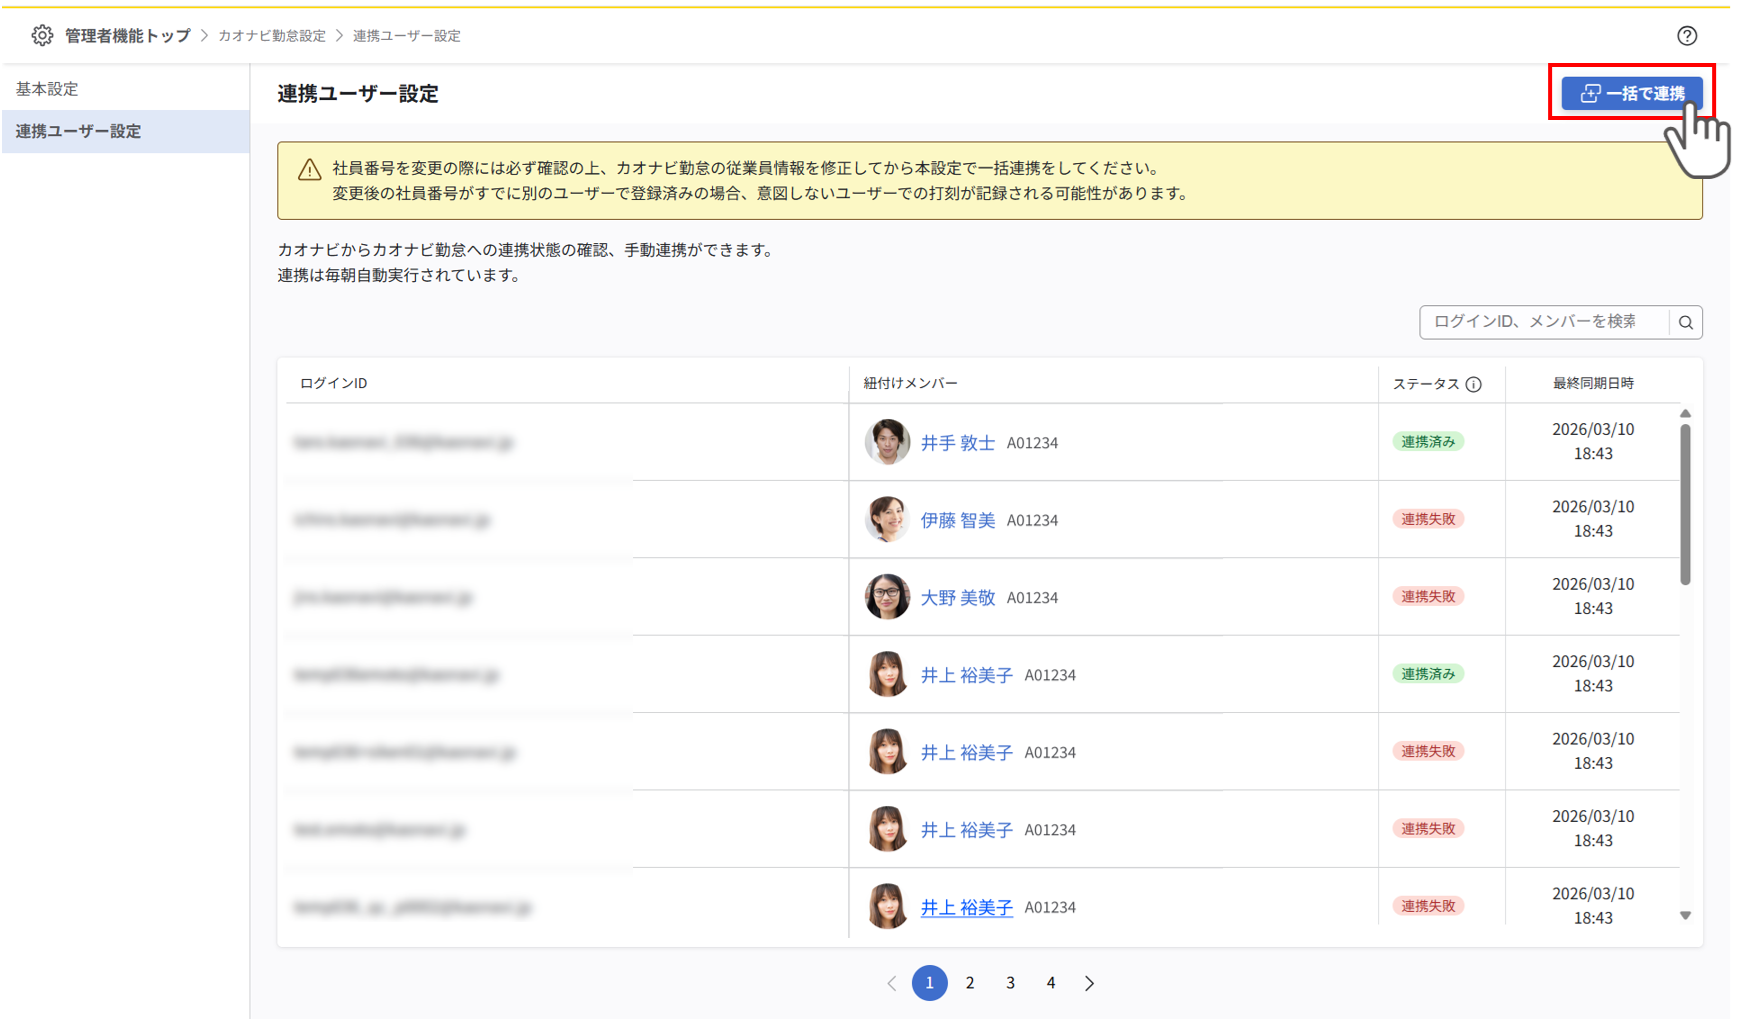Screen dimensions: 1741x1019
Task: Open the profile link for 井手 敦士
Action: pos(957,442)
